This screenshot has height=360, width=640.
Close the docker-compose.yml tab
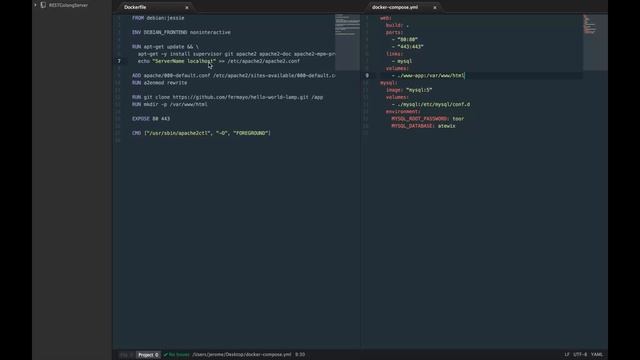tap(435, 7)
